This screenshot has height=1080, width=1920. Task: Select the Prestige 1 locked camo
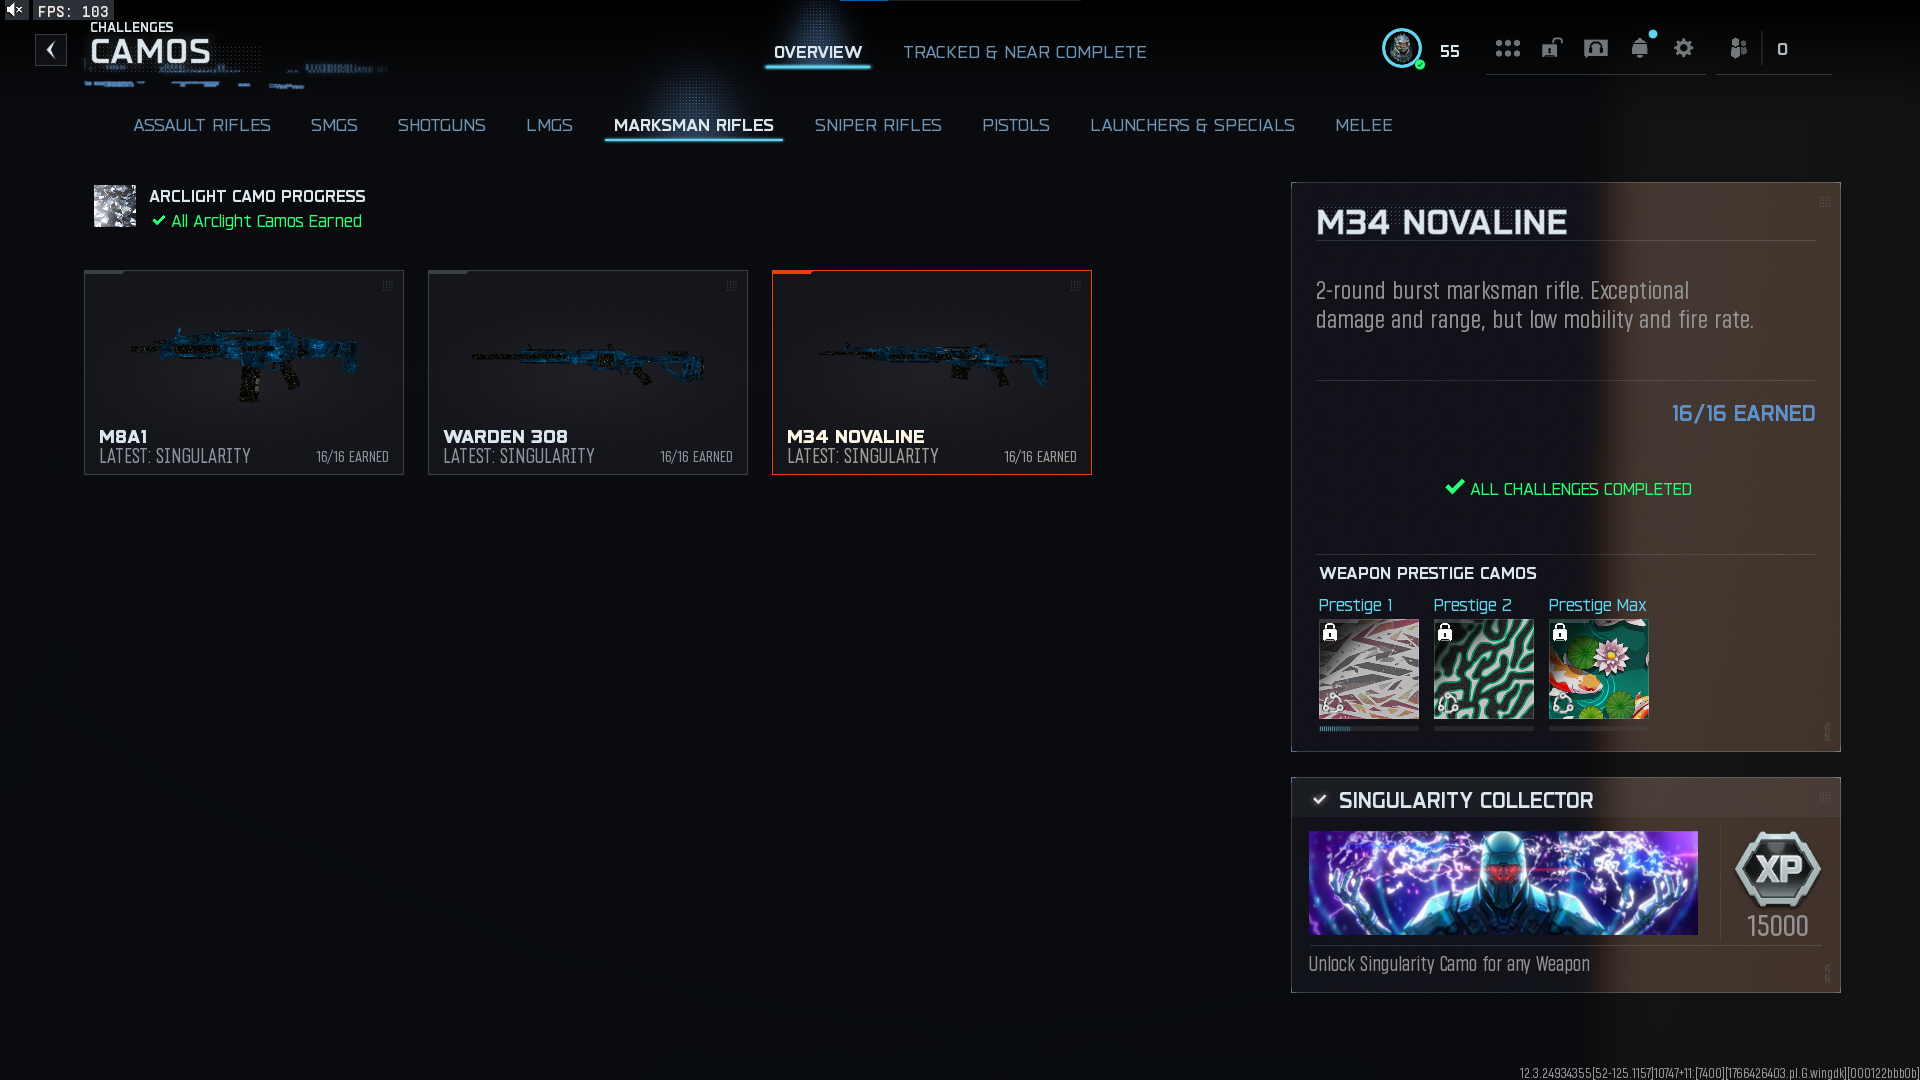(x=1368, y=669)
